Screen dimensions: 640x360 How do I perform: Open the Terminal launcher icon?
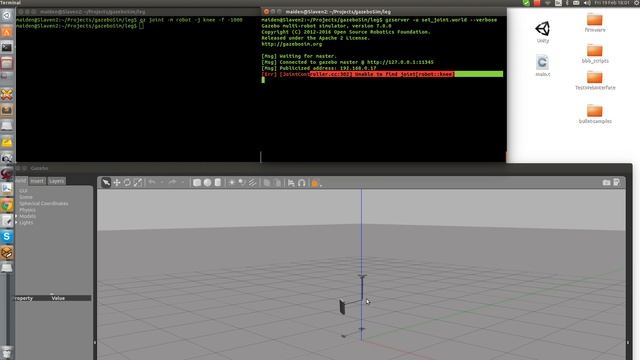pyautogui.click(x=7, y=47)
